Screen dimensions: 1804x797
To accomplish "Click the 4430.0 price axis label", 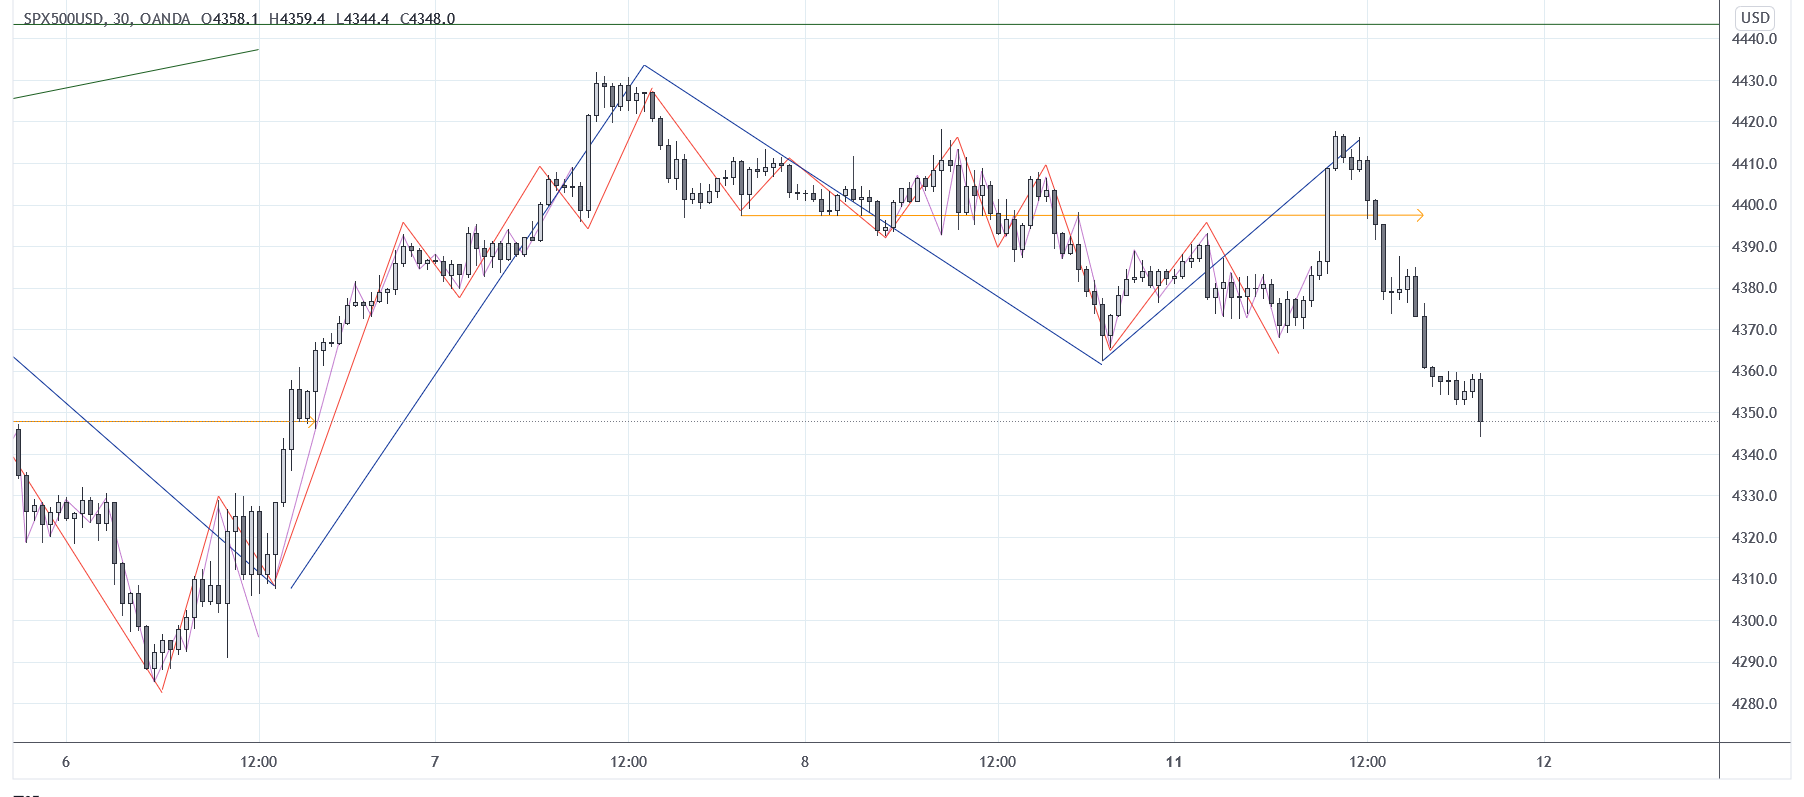I will (1754, 81).
